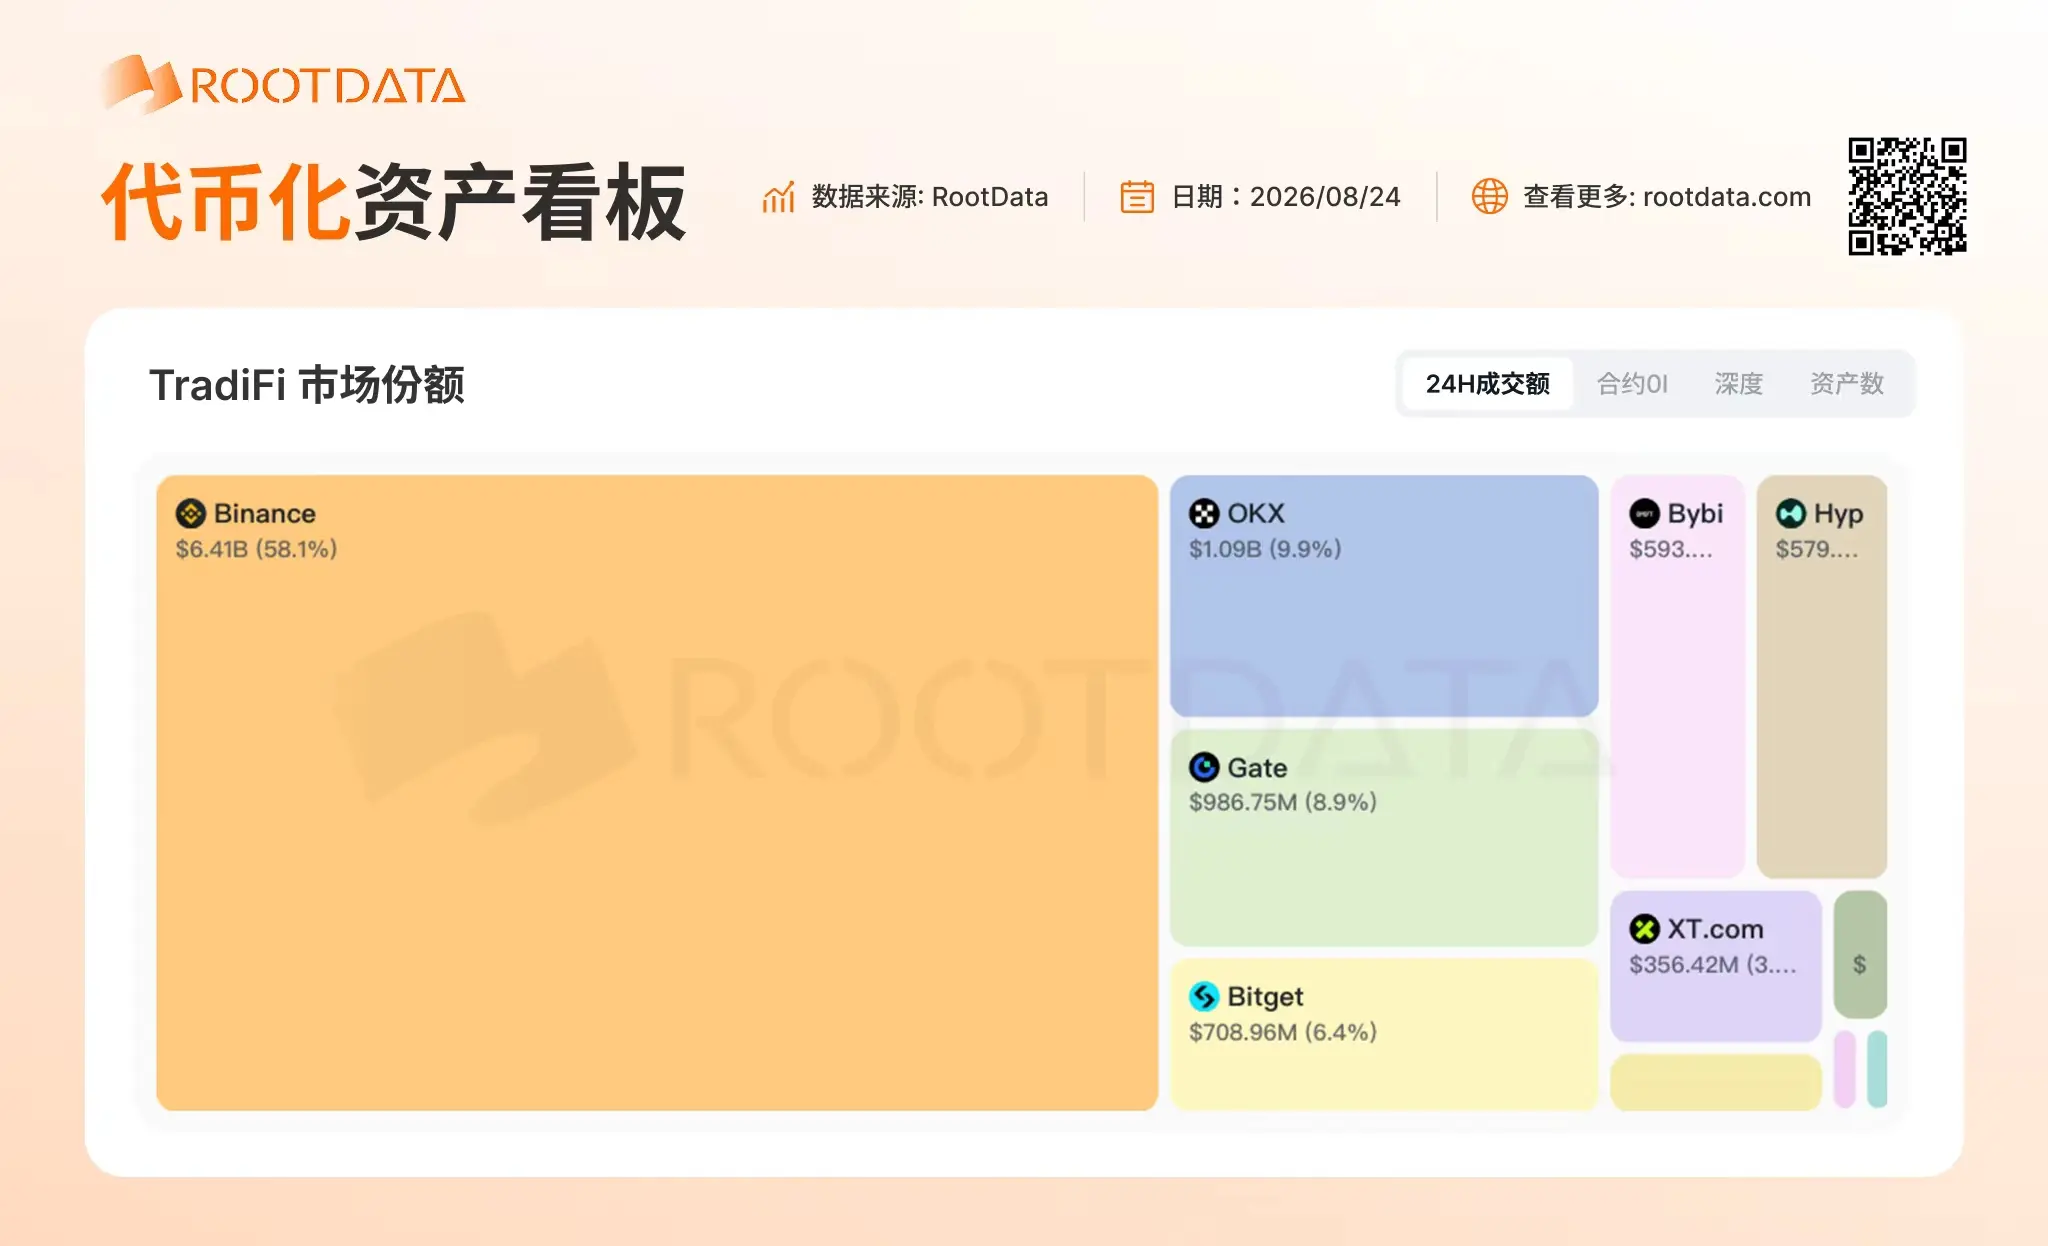Image resolution: width=2048 pixels, height=1246 pixels.
Task: Click 数据来源: RootData text
Action: click(929, 197)
